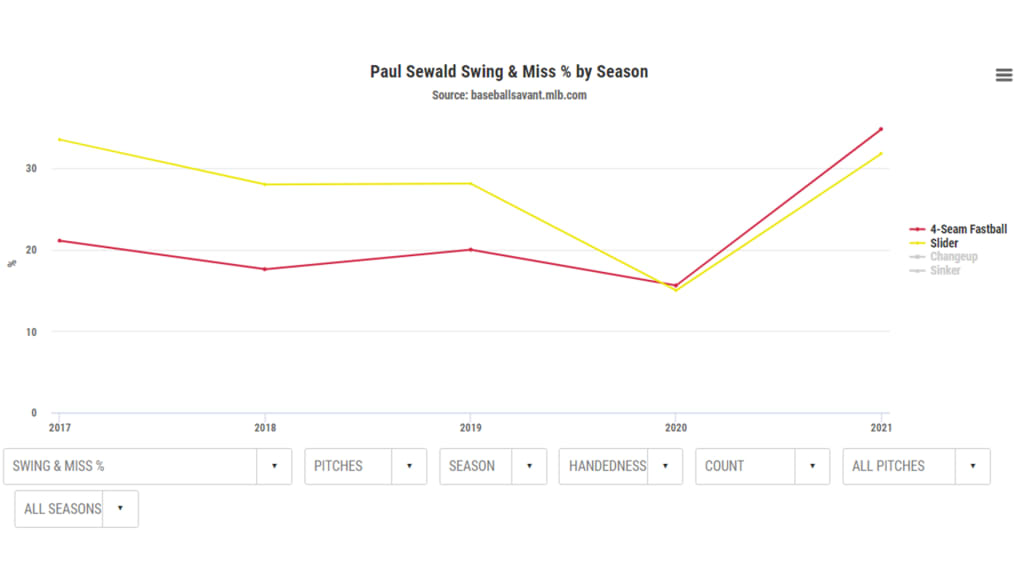Screen dimensions: 1024x576
Task: Click the 4-Seam Fastball 2019 data point
Action: [x=471, y=249]
